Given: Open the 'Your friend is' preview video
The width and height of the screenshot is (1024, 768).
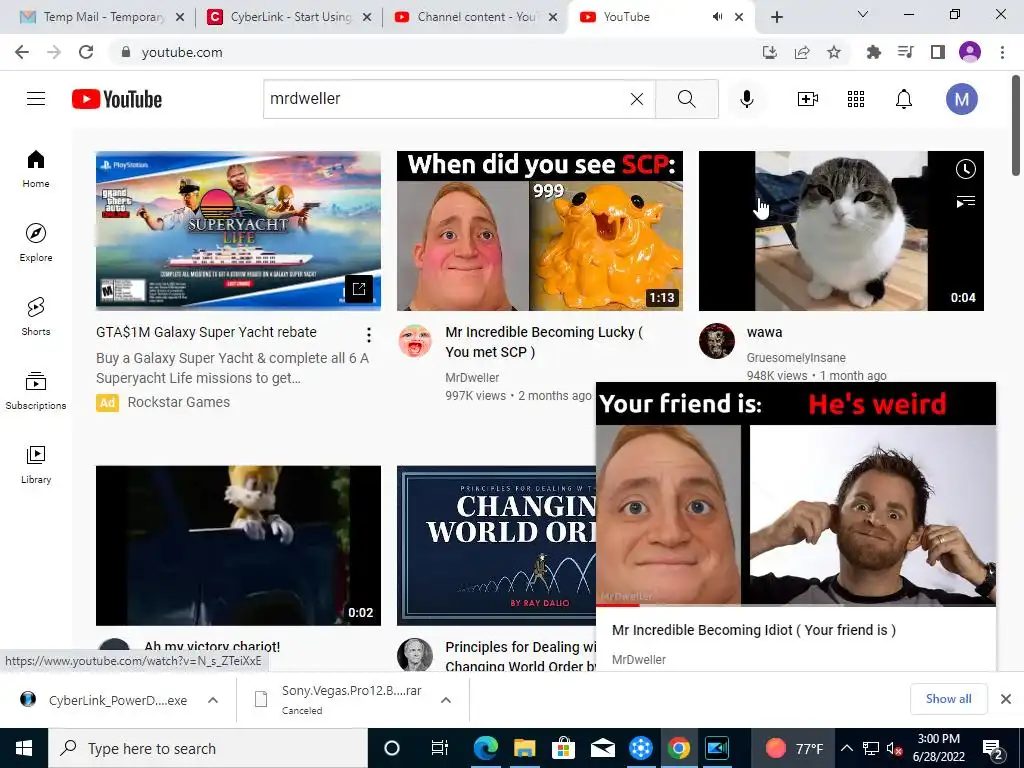Looking at the screenshot, I should [x=796, y=495].
